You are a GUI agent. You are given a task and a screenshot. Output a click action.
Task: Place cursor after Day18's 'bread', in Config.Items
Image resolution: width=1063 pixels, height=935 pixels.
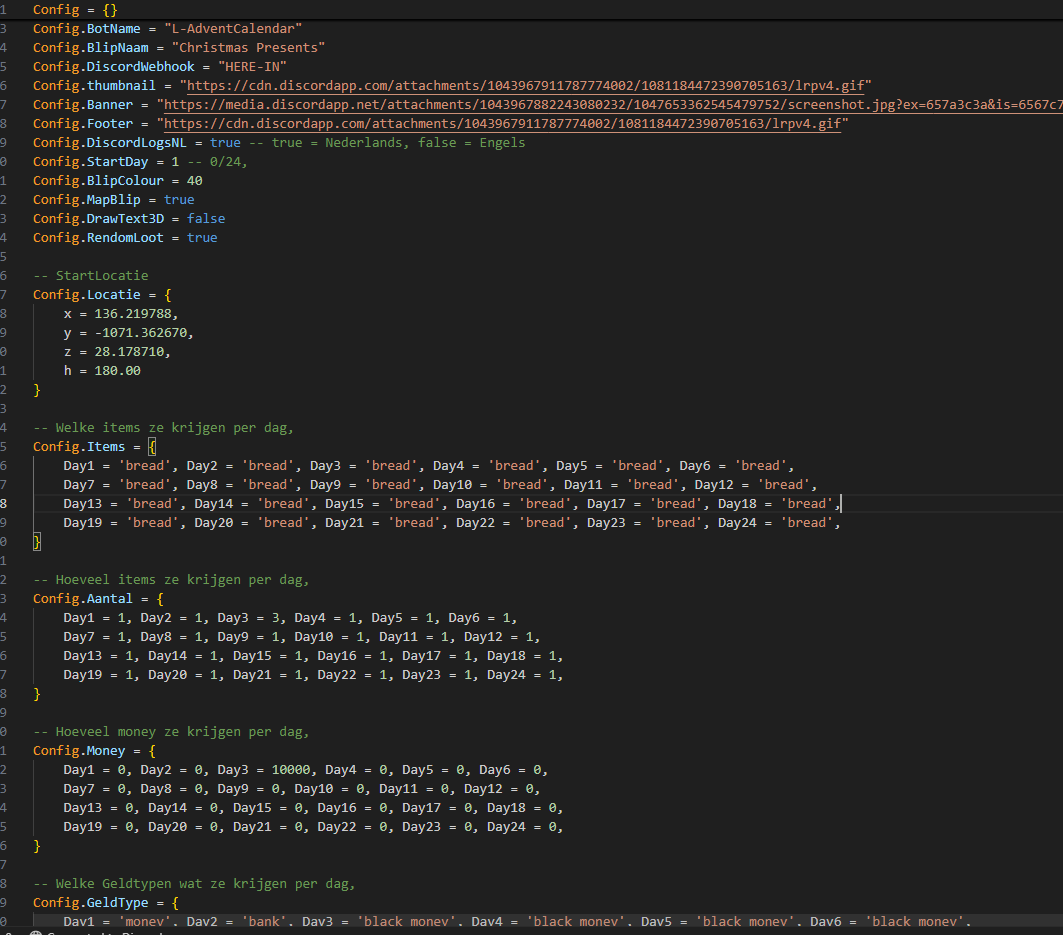click(841, 503)
